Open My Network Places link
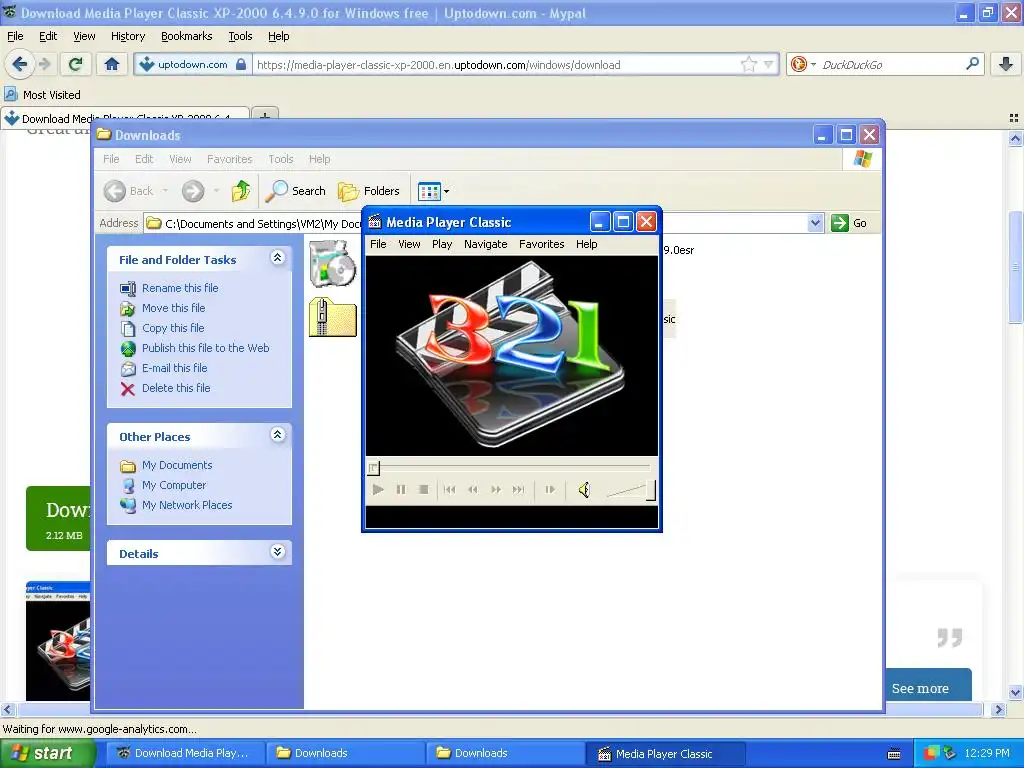The height and width of the screenshot is (768, 1024). point(187,505)
